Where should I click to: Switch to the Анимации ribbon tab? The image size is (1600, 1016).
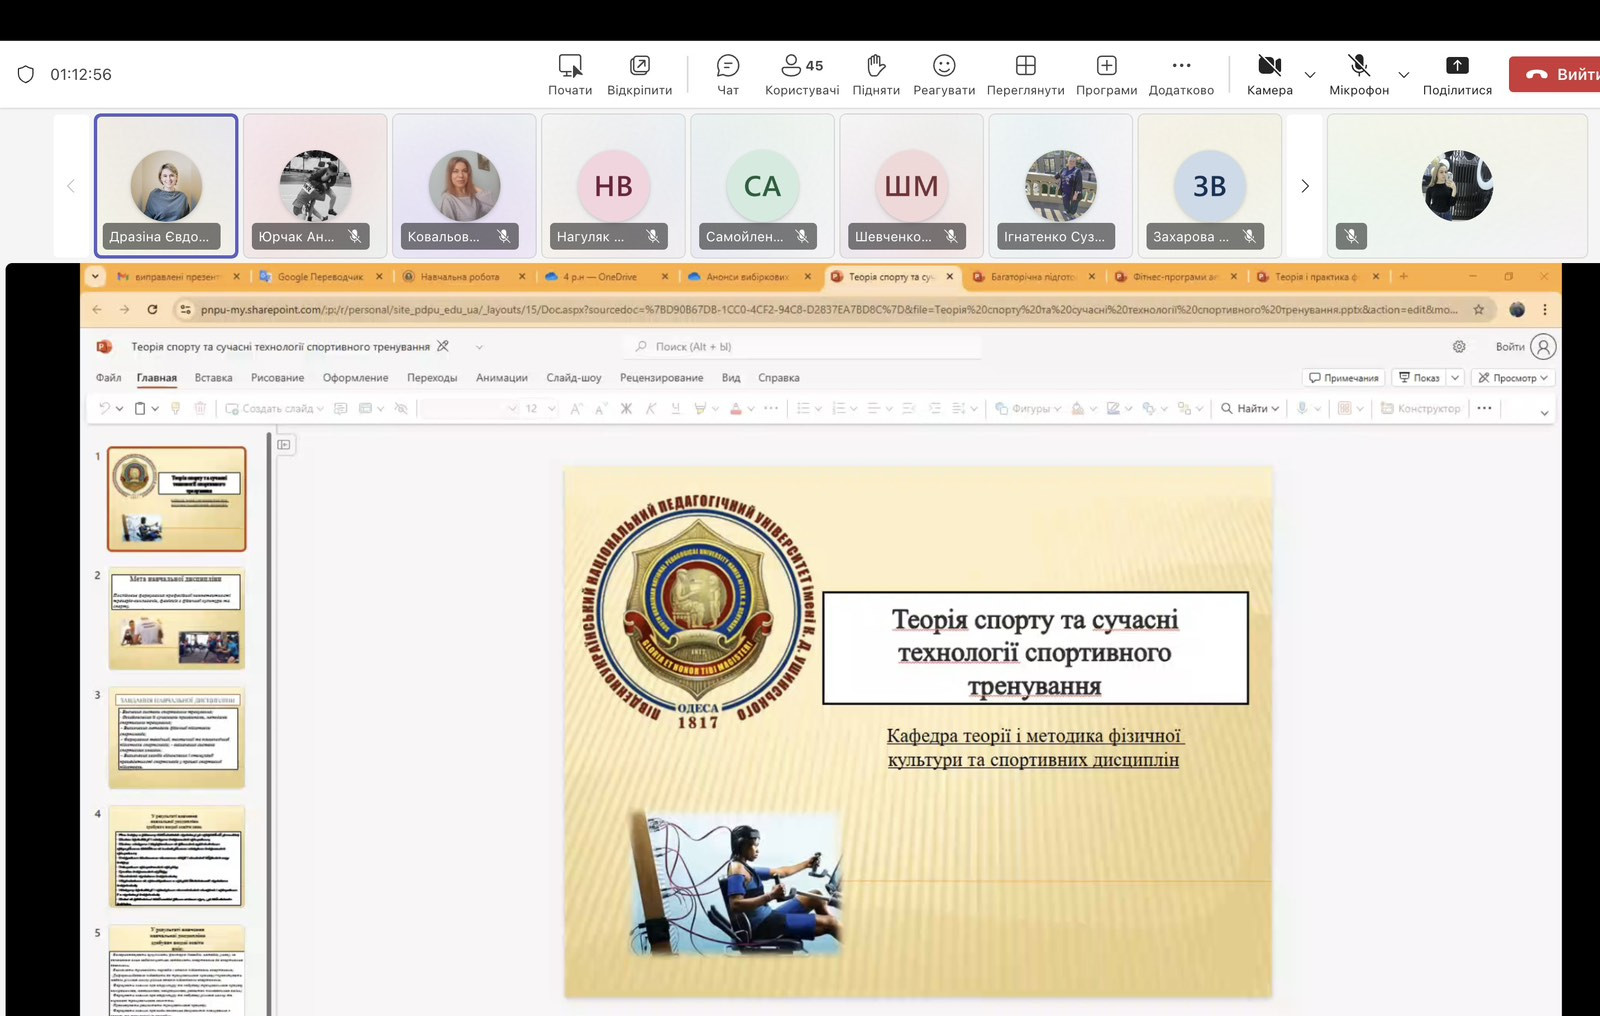click(502, 378)
